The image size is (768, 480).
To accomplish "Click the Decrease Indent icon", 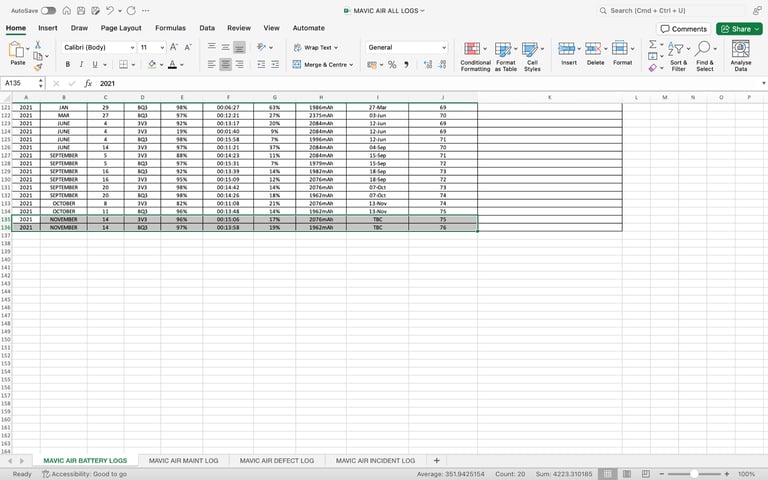I will (261, 64).
